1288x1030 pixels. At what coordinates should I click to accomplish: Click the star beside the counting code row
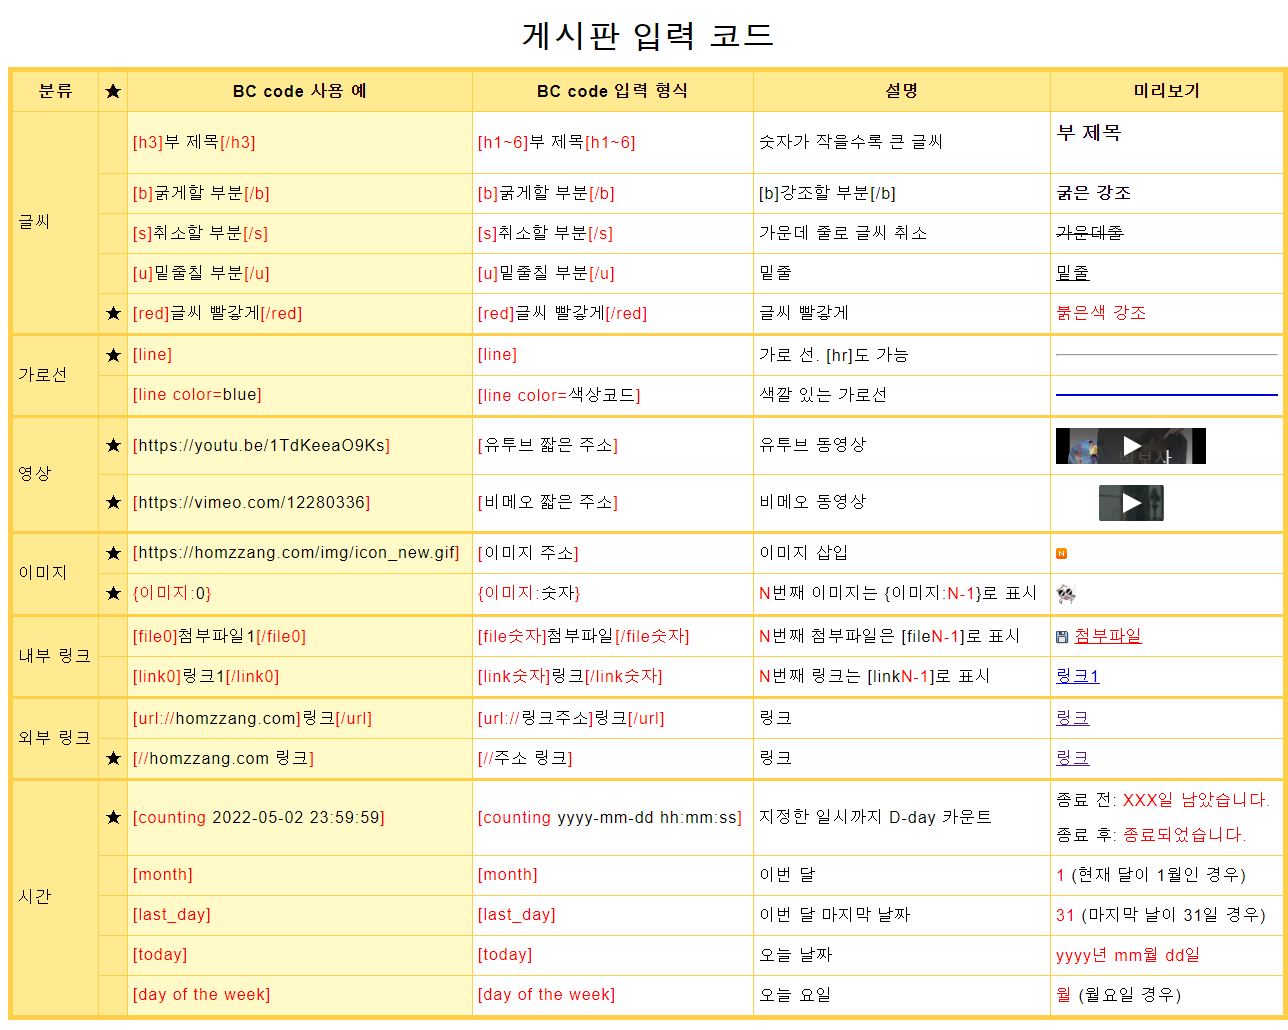click(x=113, y=817)
